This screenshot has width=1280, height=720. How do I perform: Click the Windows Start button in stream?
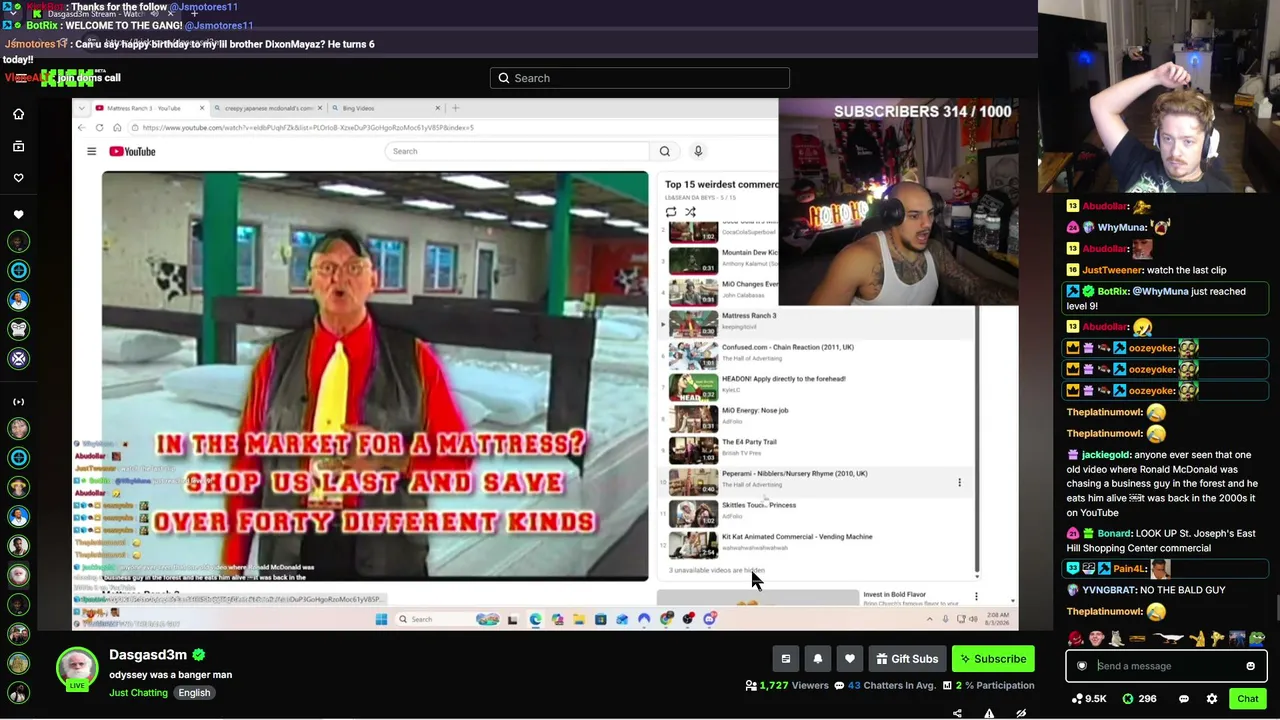point(381,620)
